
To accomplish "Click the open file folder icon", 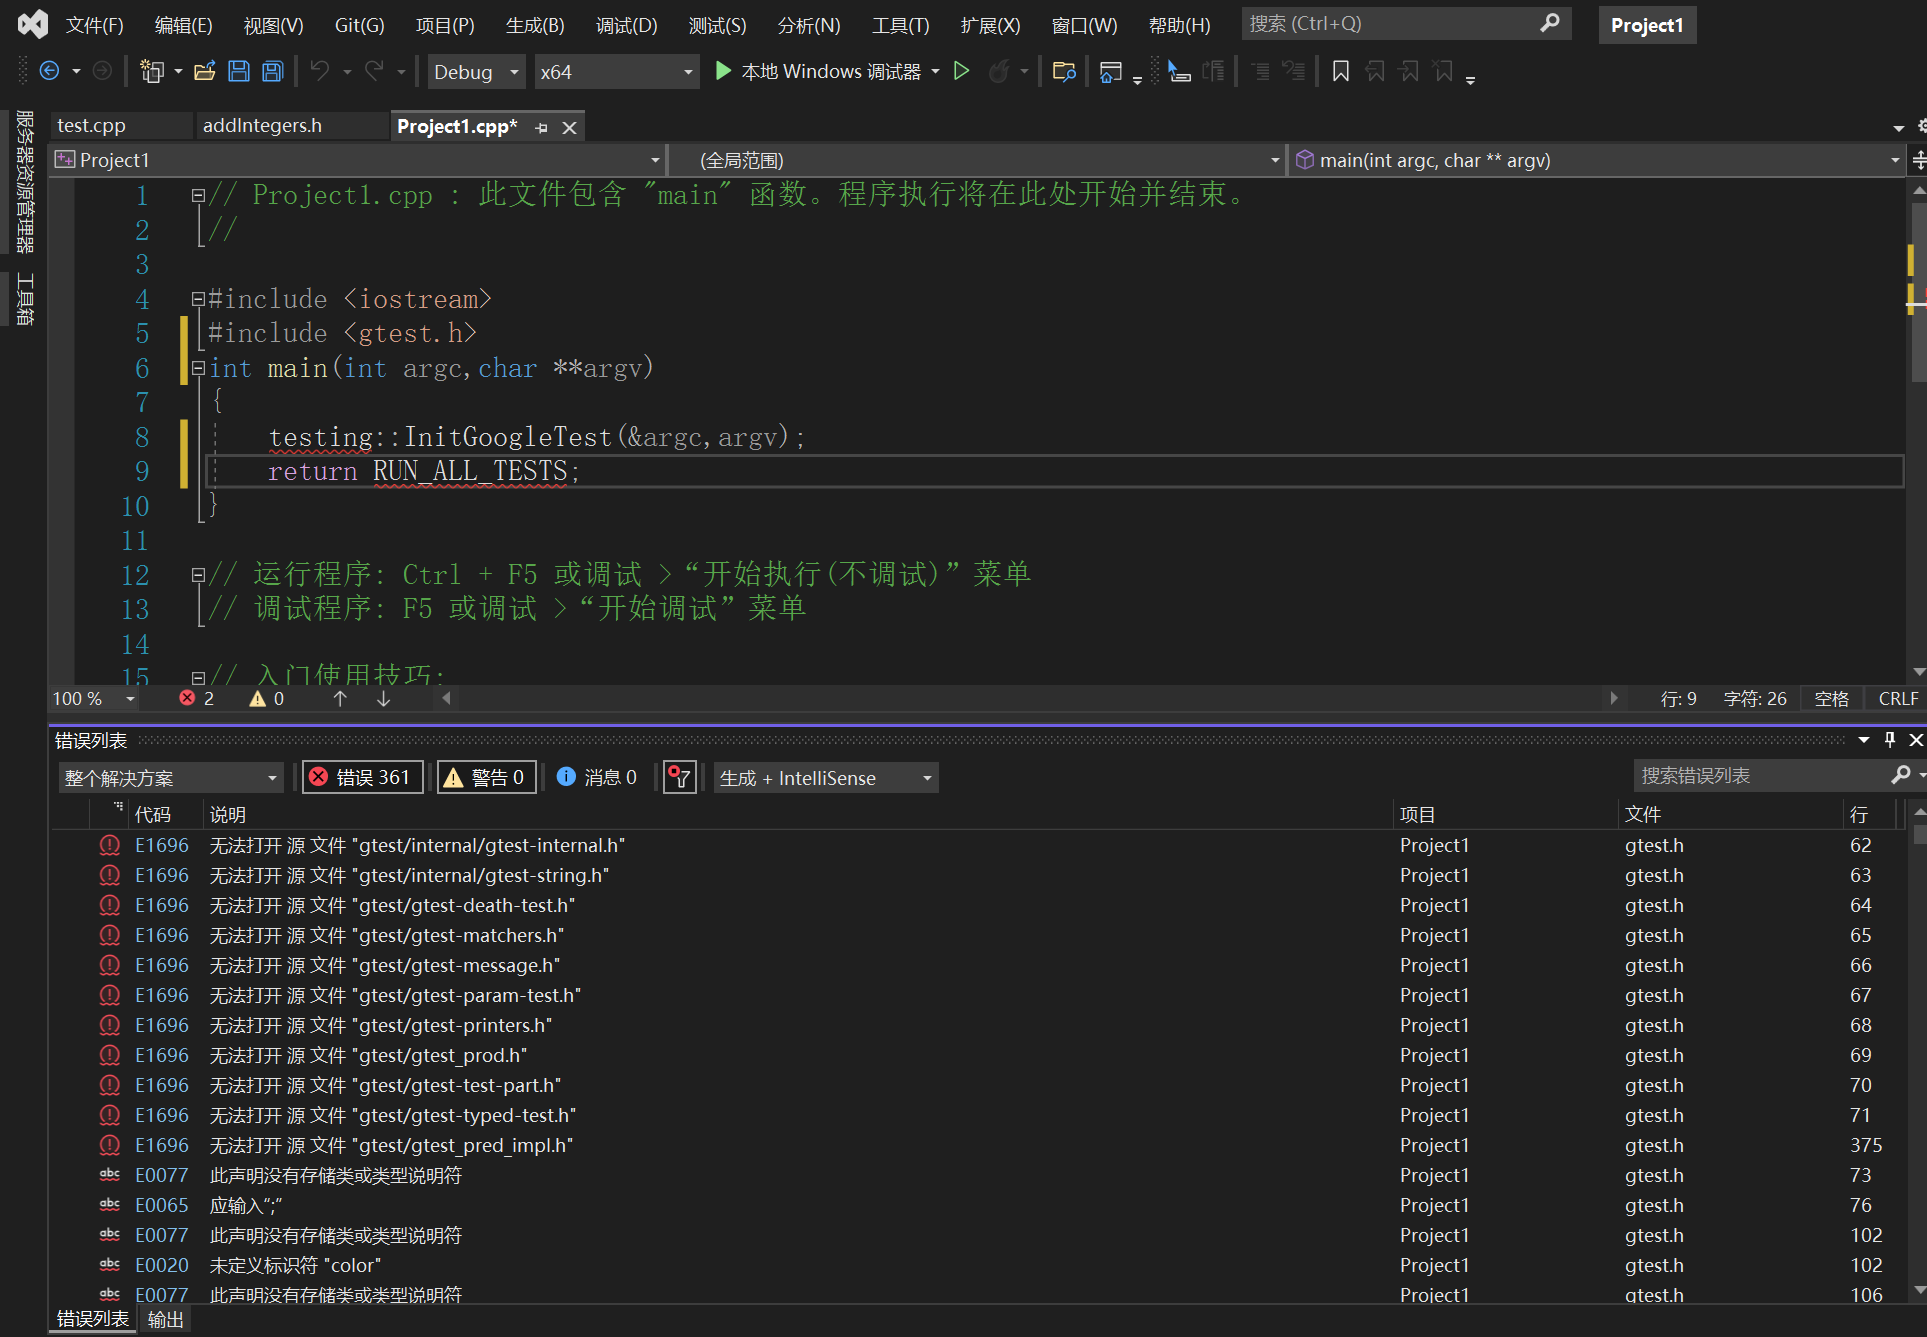I will tap(205, 71).
